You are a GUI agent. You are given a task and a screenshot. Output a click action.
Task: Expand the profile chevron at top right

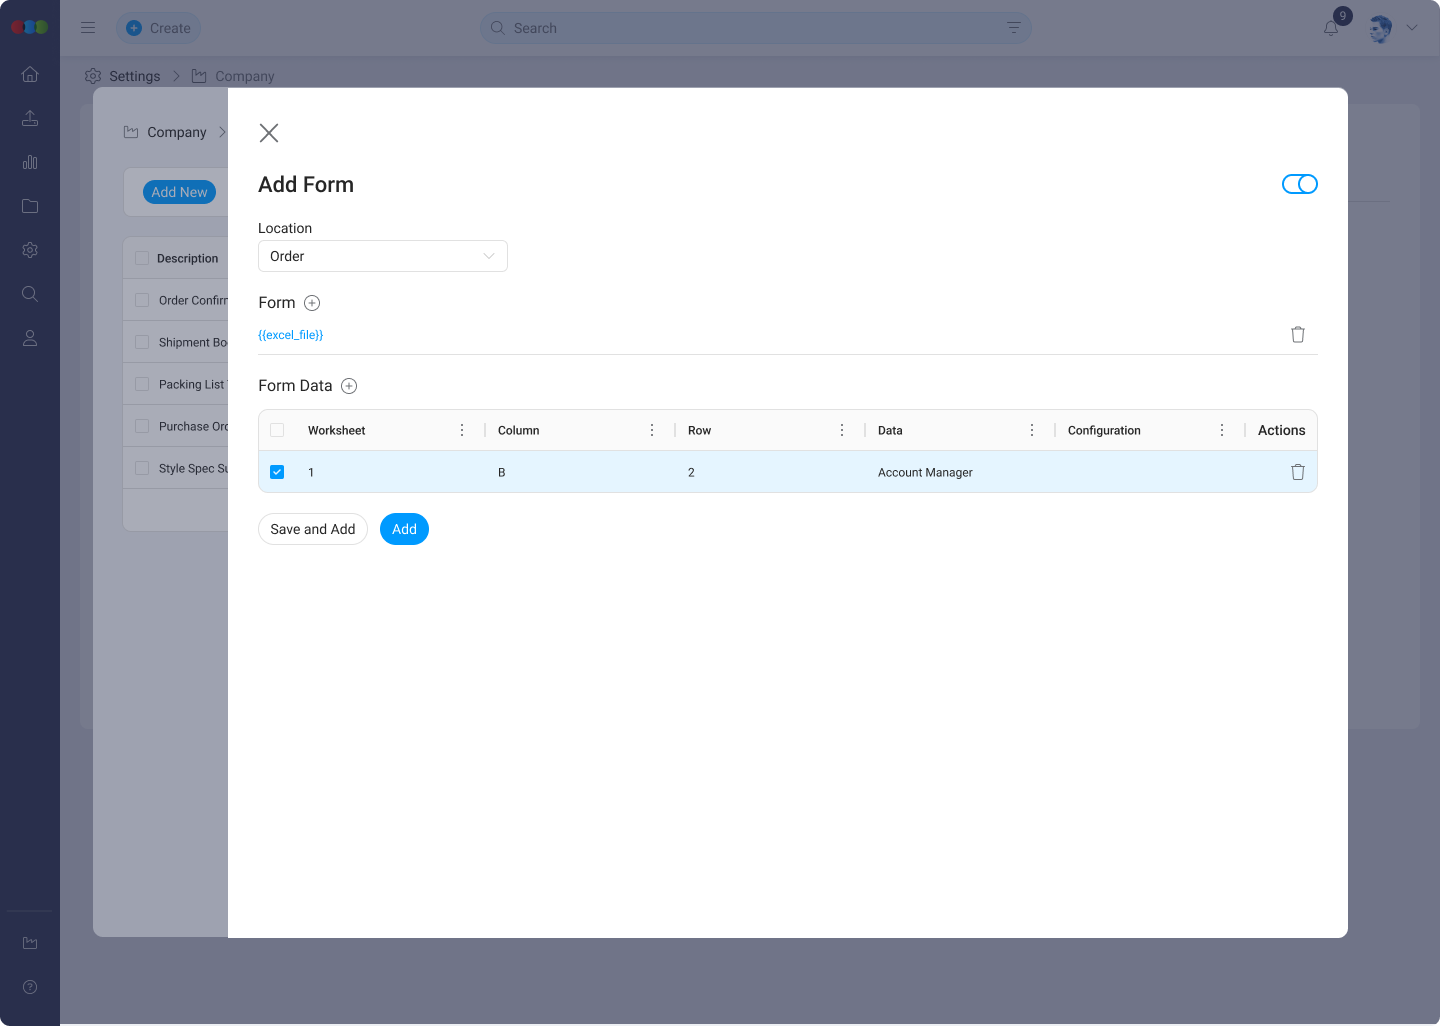(x=1412, y=28)
